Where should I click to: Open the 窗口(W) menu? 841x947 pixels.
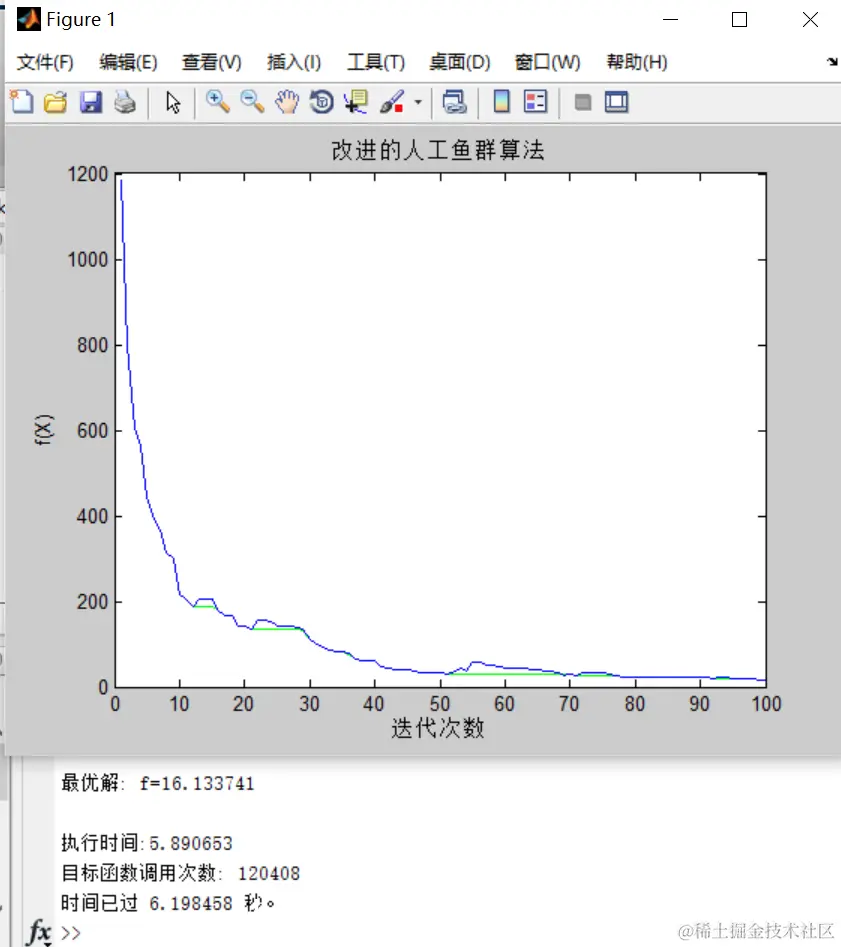coord(547,62)
